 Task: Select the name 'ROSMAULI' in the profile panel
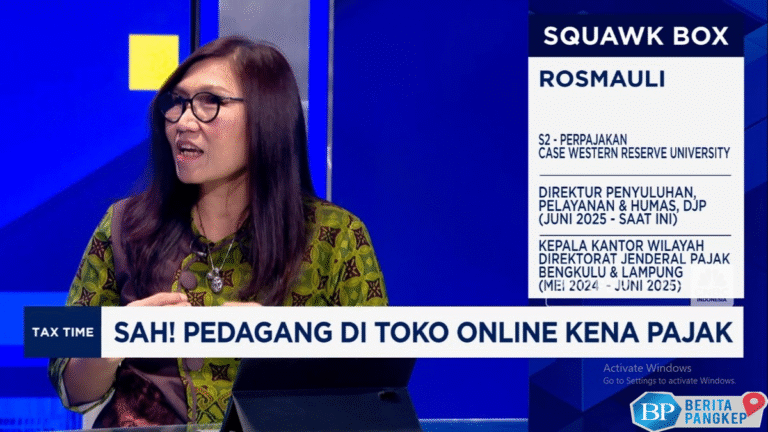602,79
